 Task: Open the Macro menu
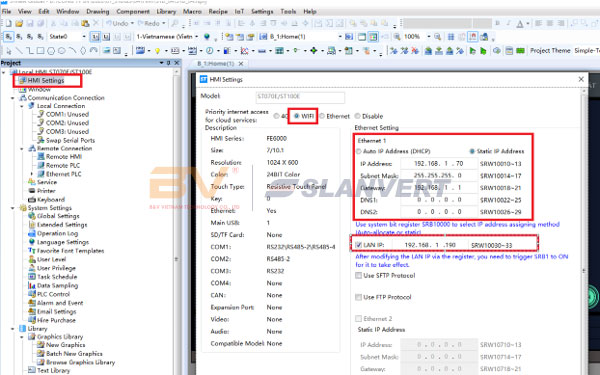pyautogui.click(x=192, y=11)
